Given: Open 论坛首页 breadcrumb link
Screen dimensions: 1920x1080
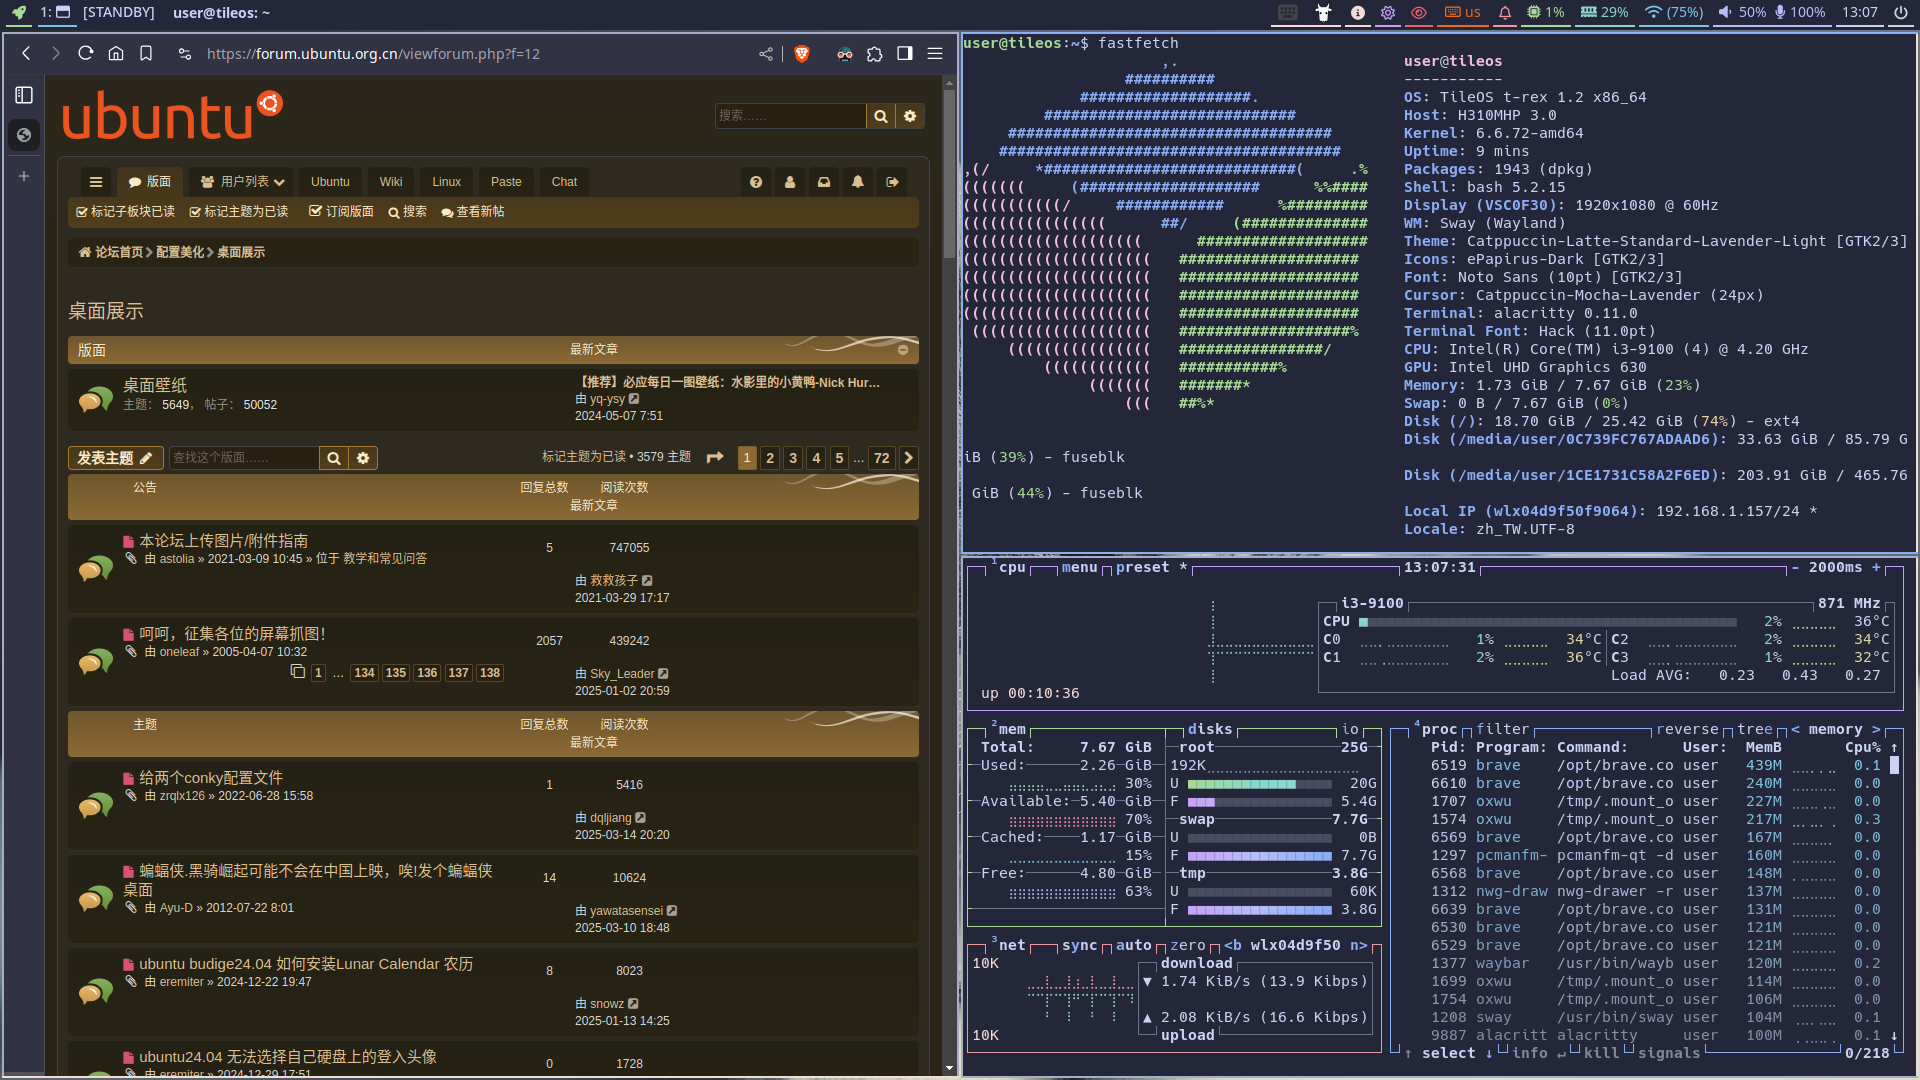Looking at the screenshot, I should (111, 252).
